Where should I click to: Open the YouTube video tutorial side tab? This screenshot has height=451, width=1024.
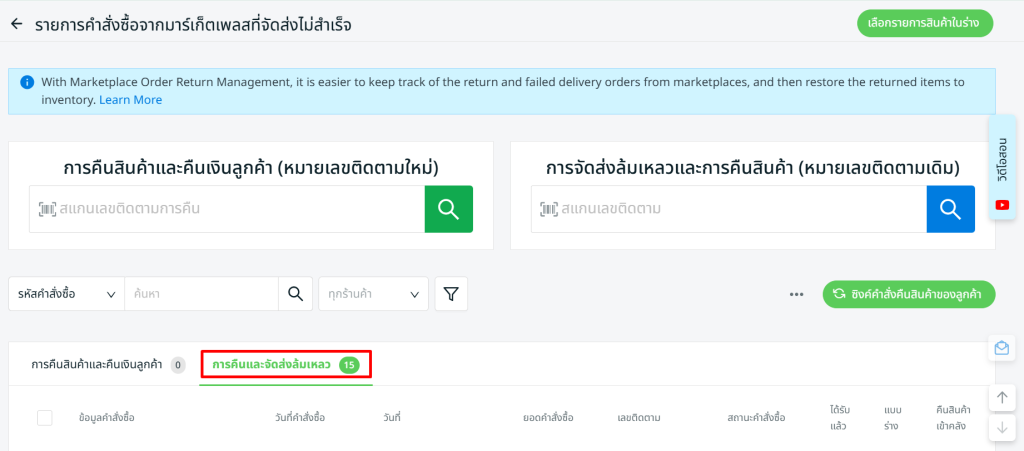[1002, 167]
